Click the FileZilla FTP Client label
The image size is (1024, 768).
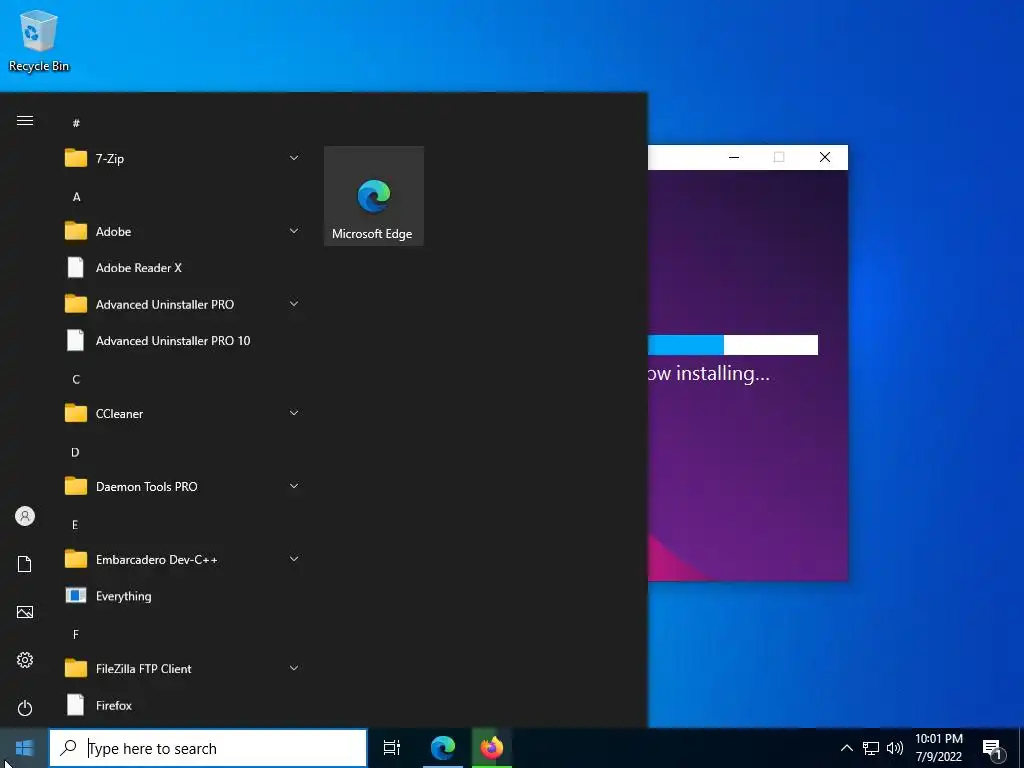(144, 669)
